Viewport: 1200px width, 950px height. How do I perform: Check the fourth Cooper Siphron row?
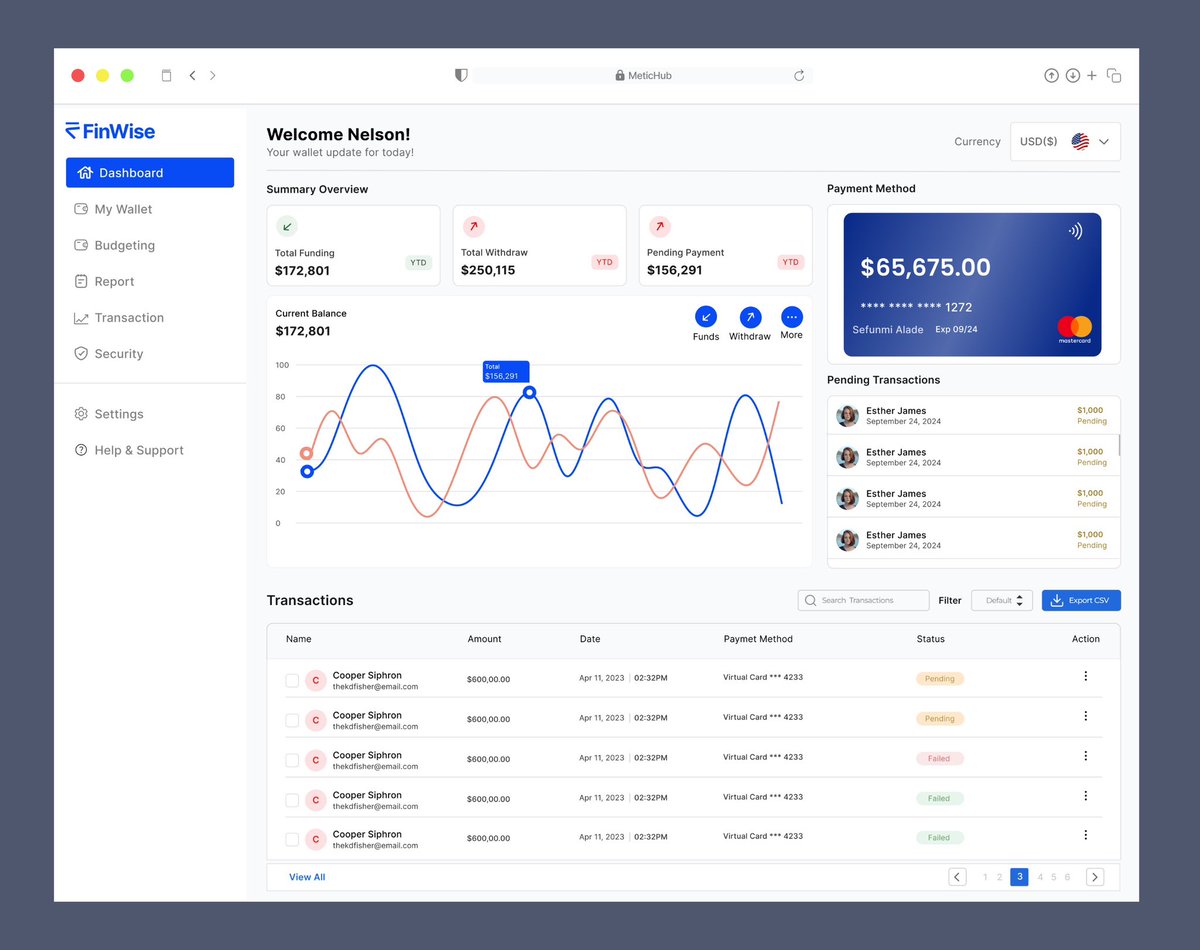pyautogui.click(x=292, y=800)
